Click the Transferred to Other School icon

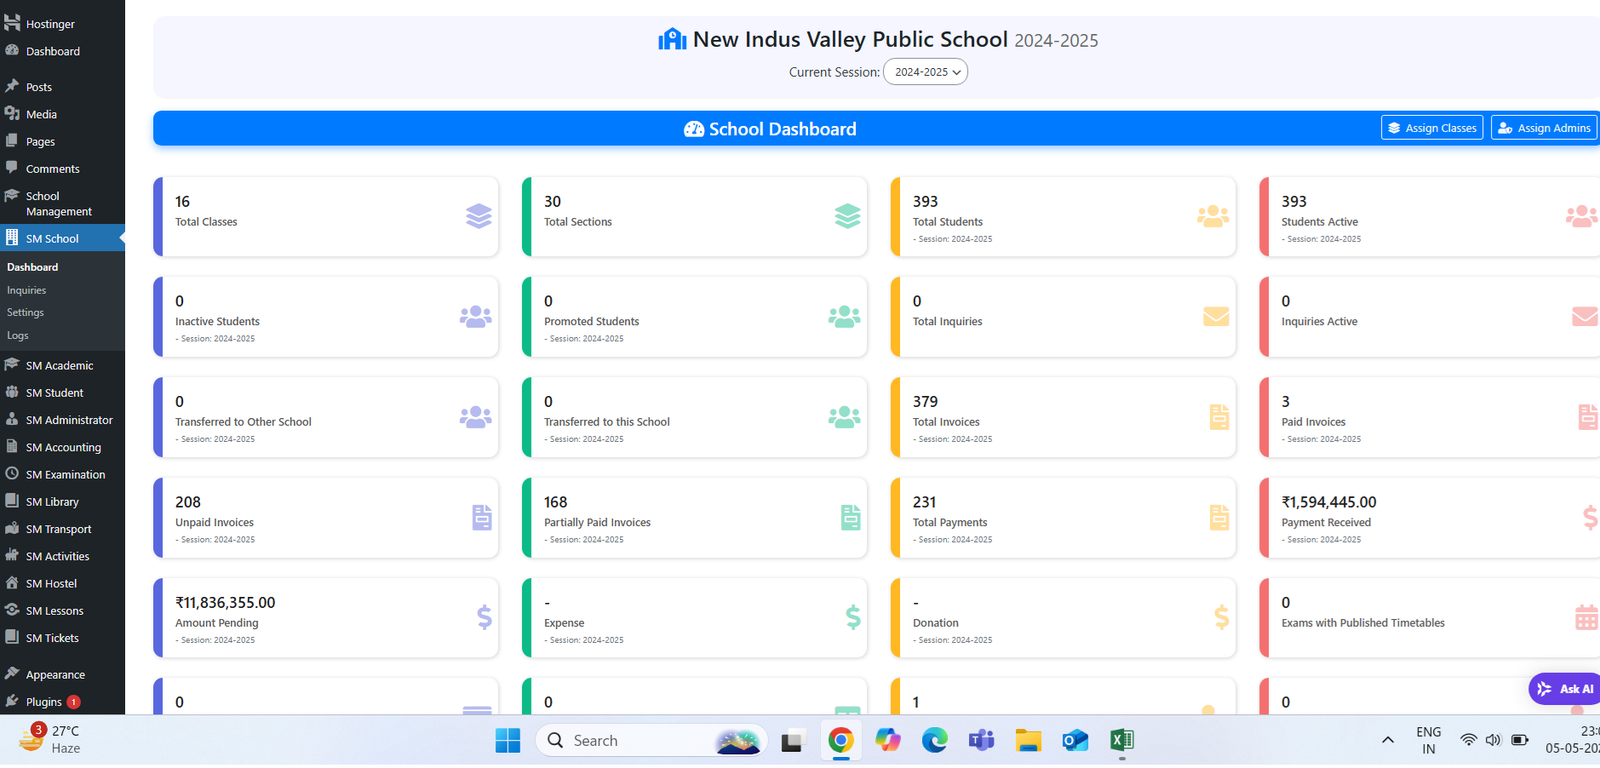click(476, 417)
